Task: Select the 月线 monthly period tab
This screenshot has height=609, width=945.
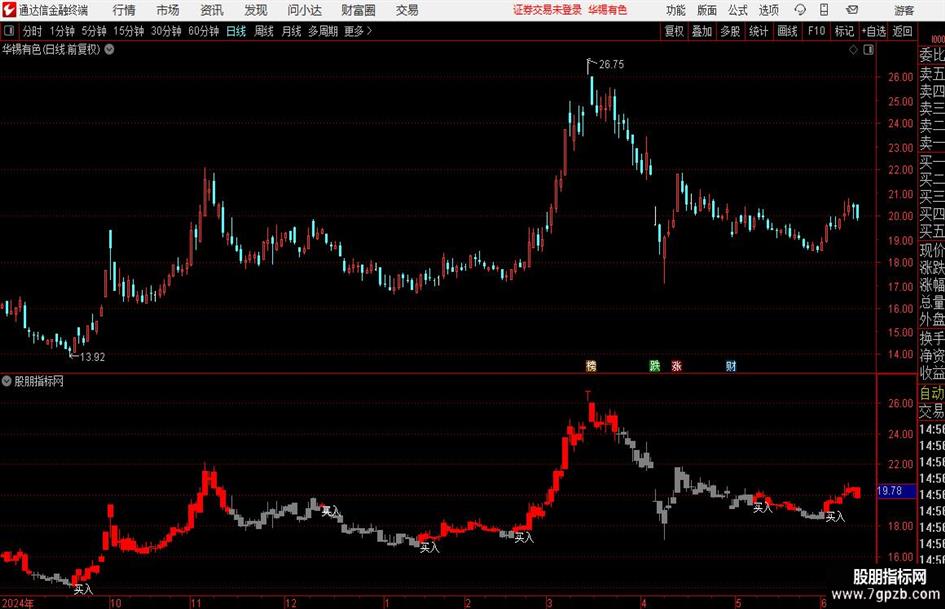Action: point(291,31)
